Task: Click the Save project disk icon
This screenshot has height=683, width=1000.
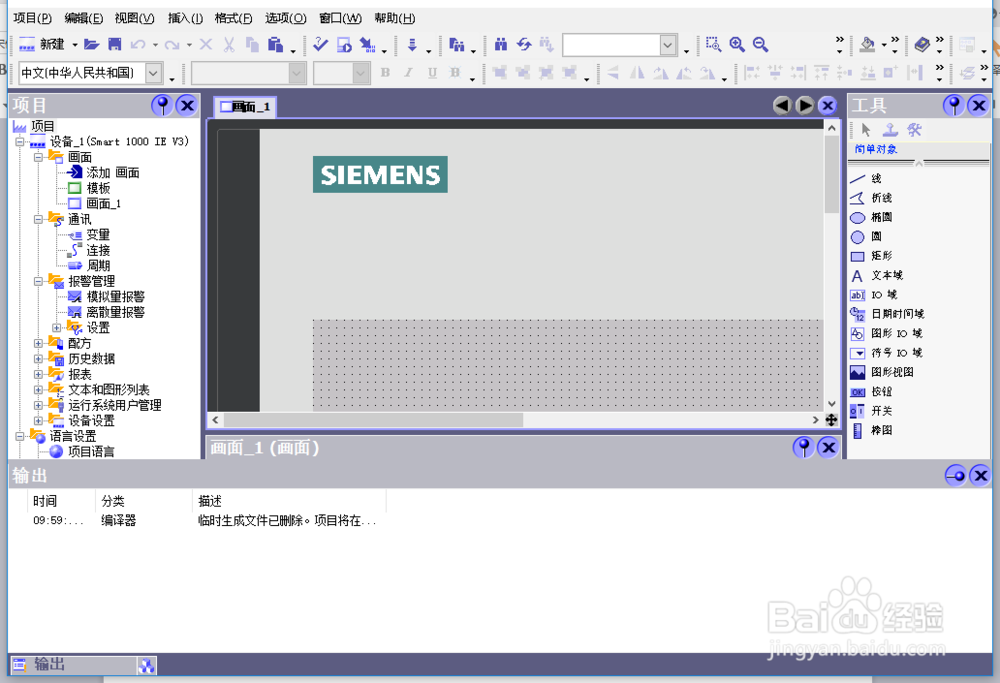Action: [x=115, y=44]
